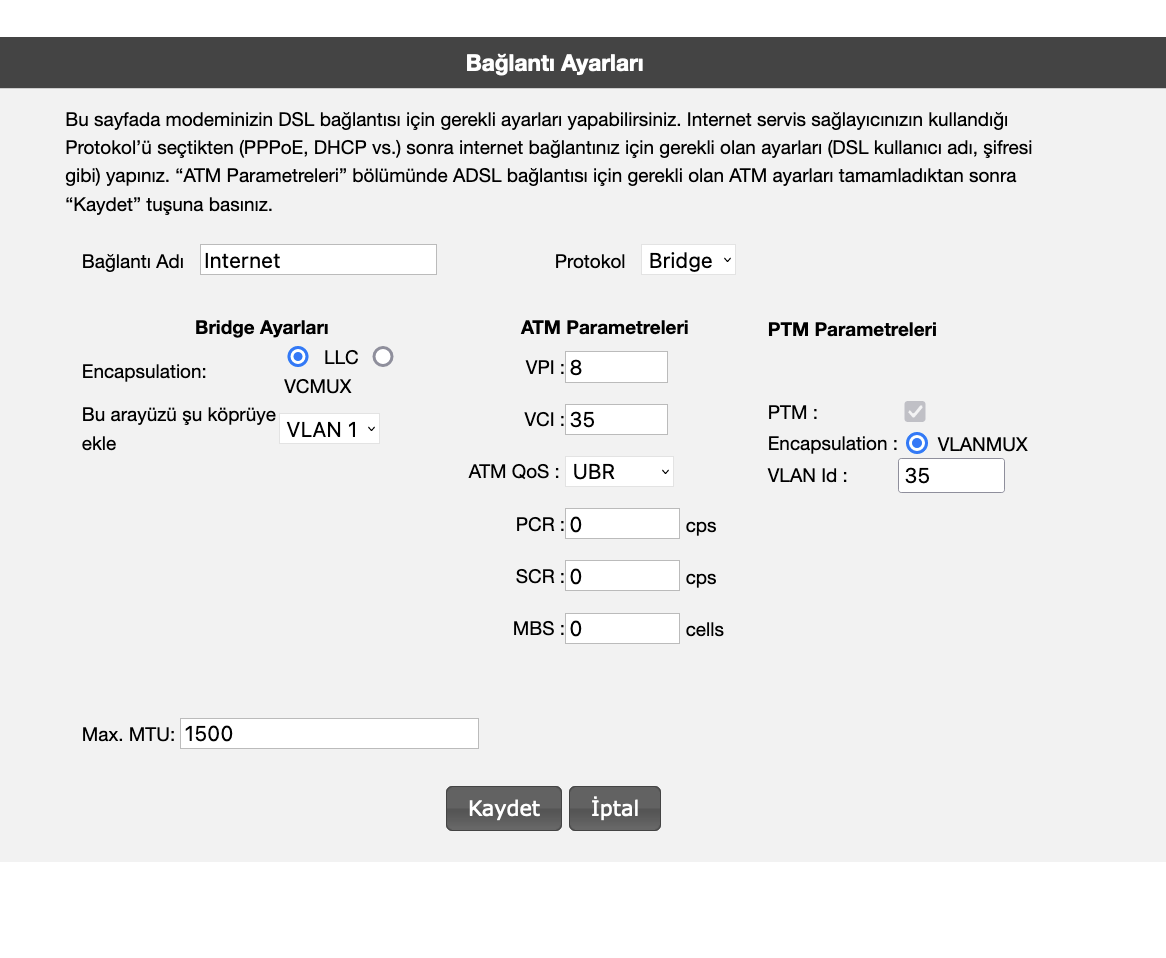The height and width of the screenshot is (958, 1166).
Task: Click the MBS cells input field
Action: pos(622,629)
